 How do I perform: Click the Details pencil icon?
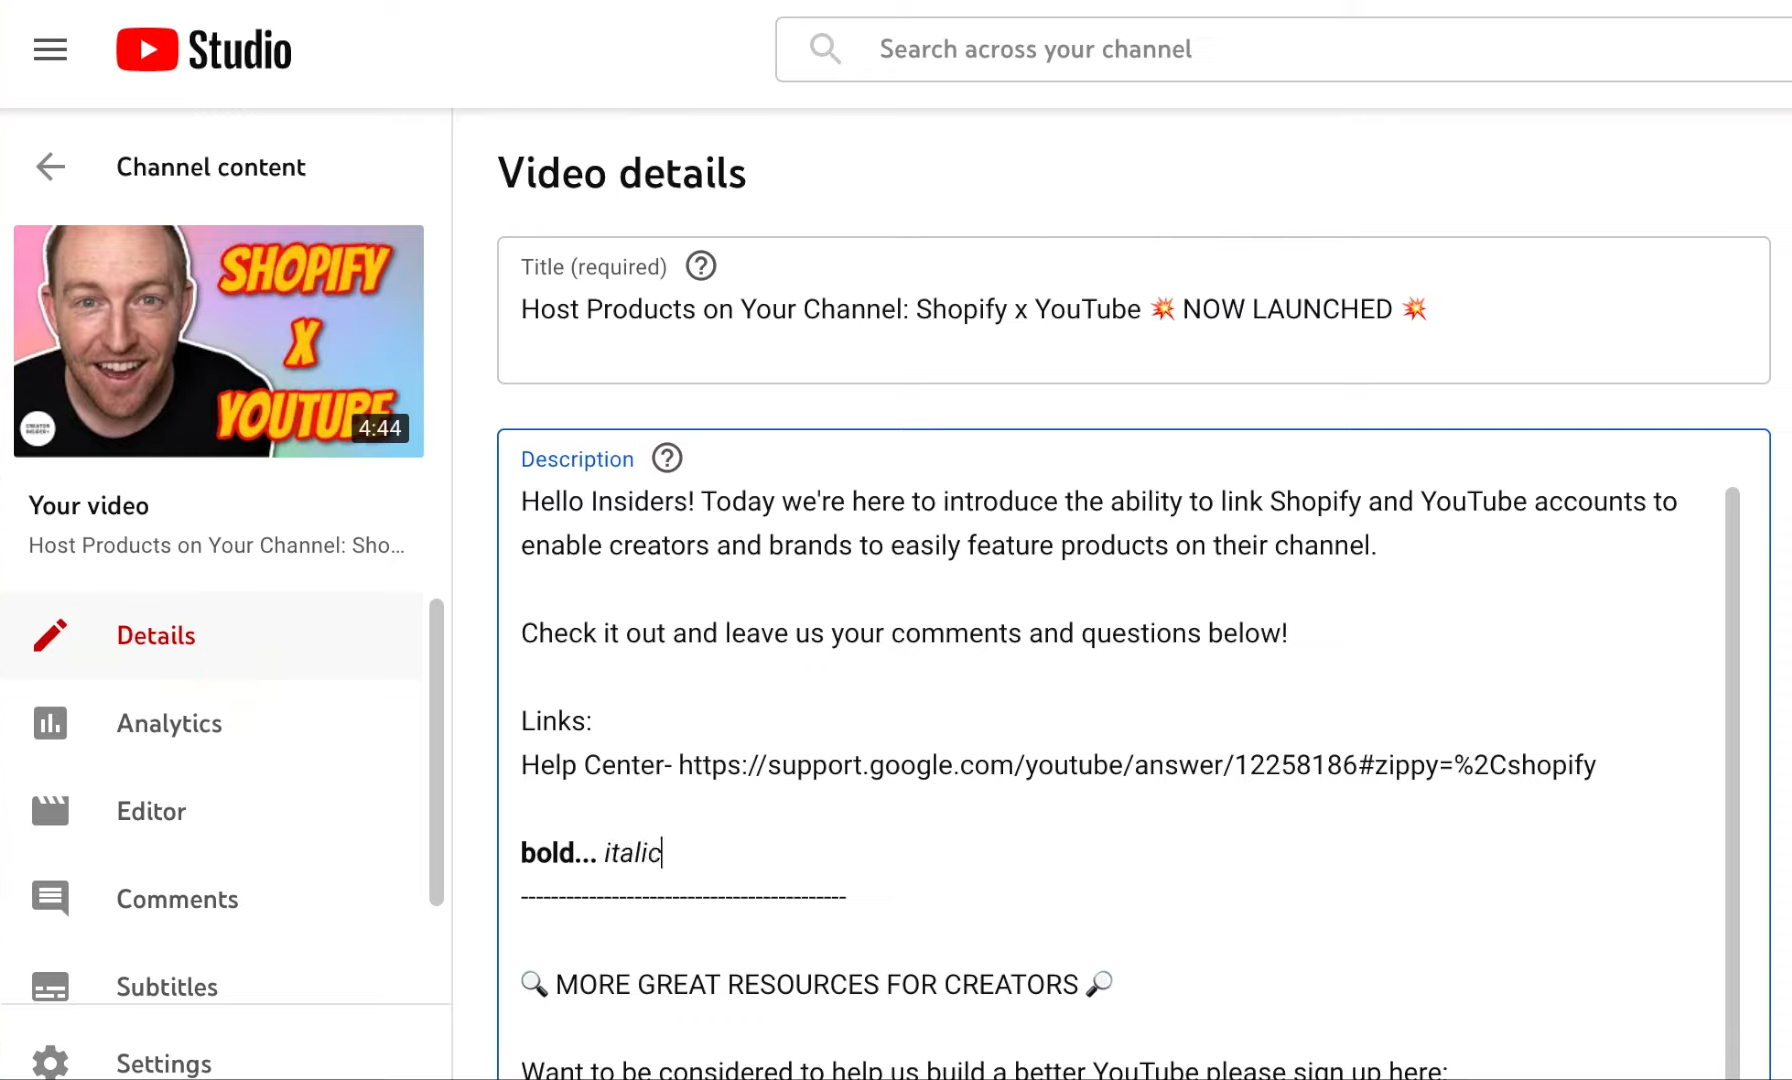point(50,635)
